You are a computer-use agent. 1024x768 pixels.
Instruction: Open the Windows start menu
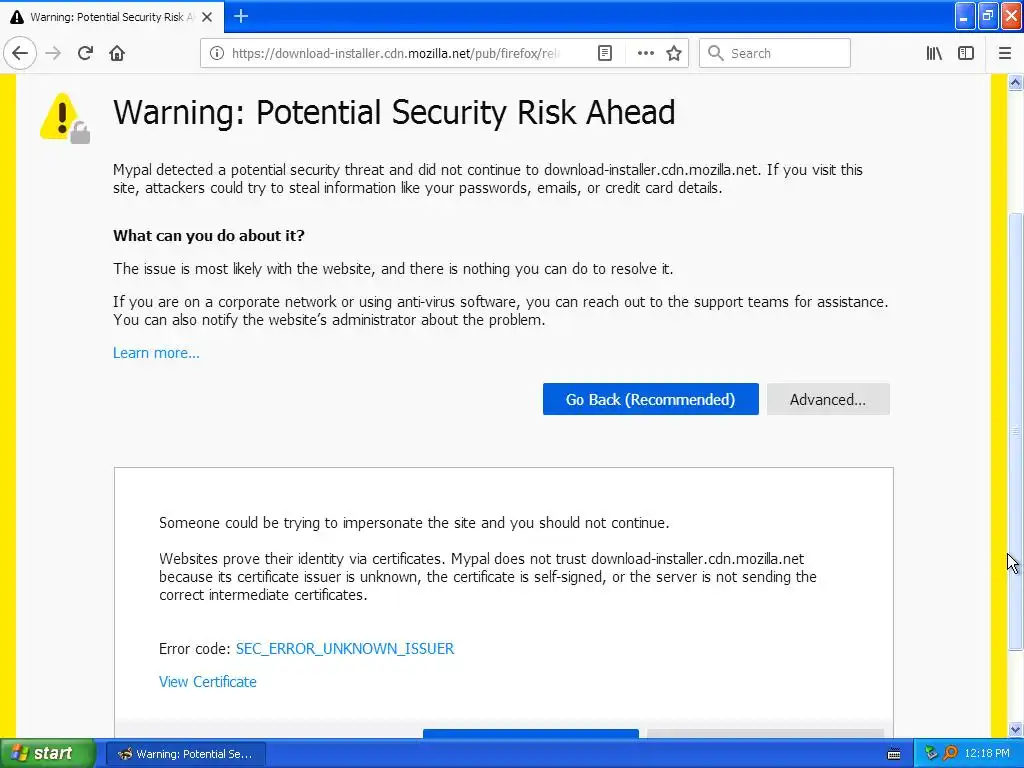[x=46, y=754]
